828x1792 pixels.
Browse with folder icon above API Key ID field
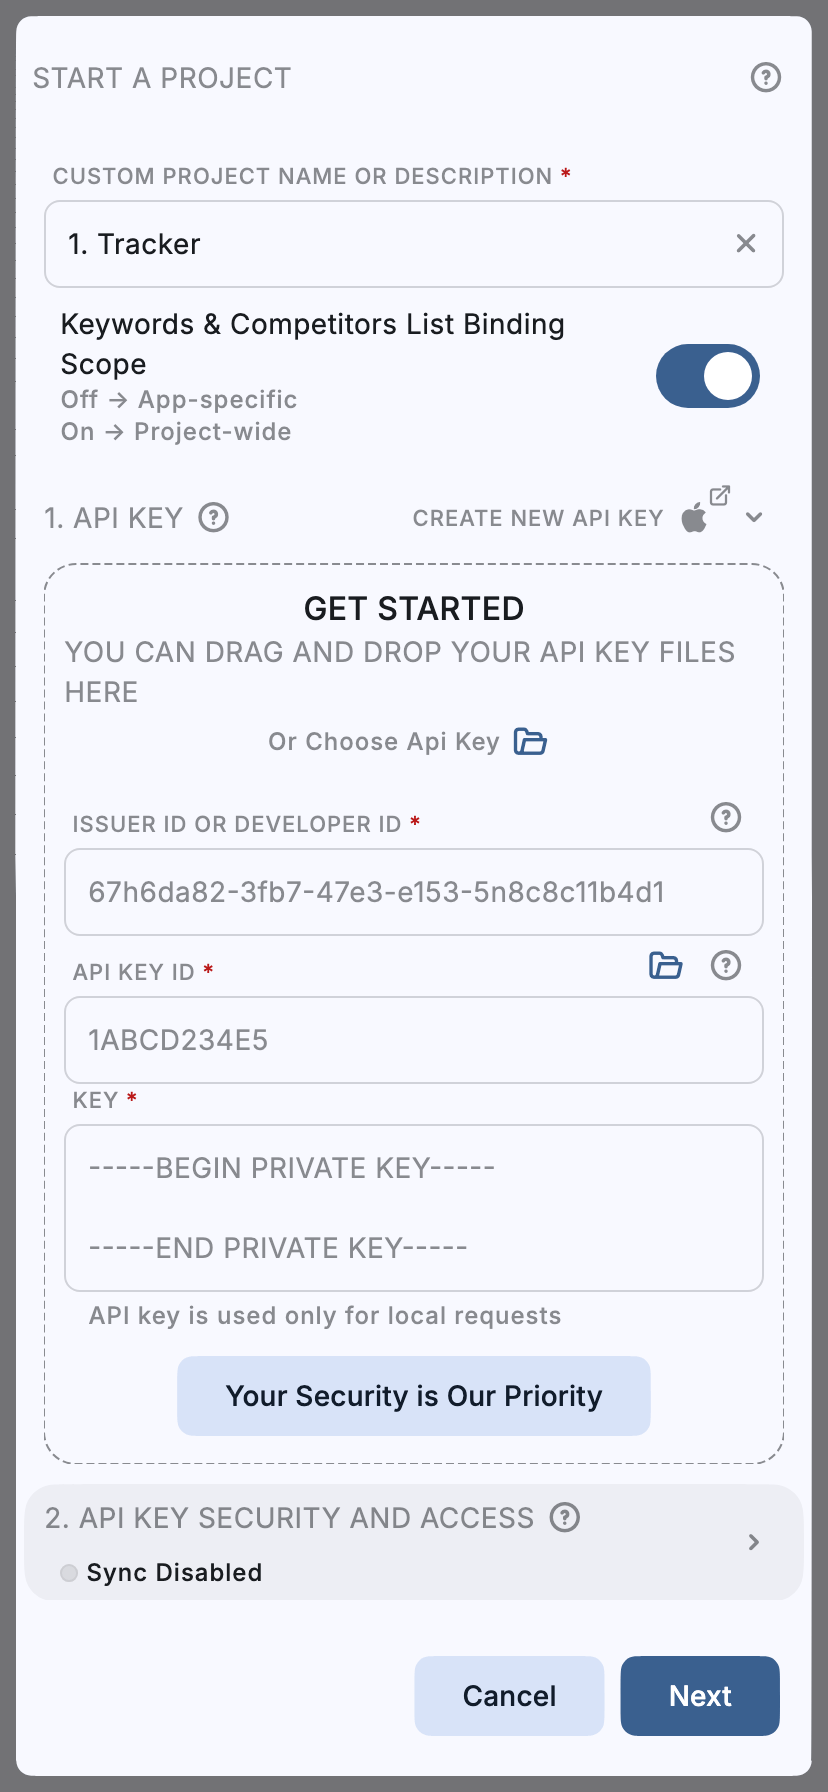click(x=666, y=965)
